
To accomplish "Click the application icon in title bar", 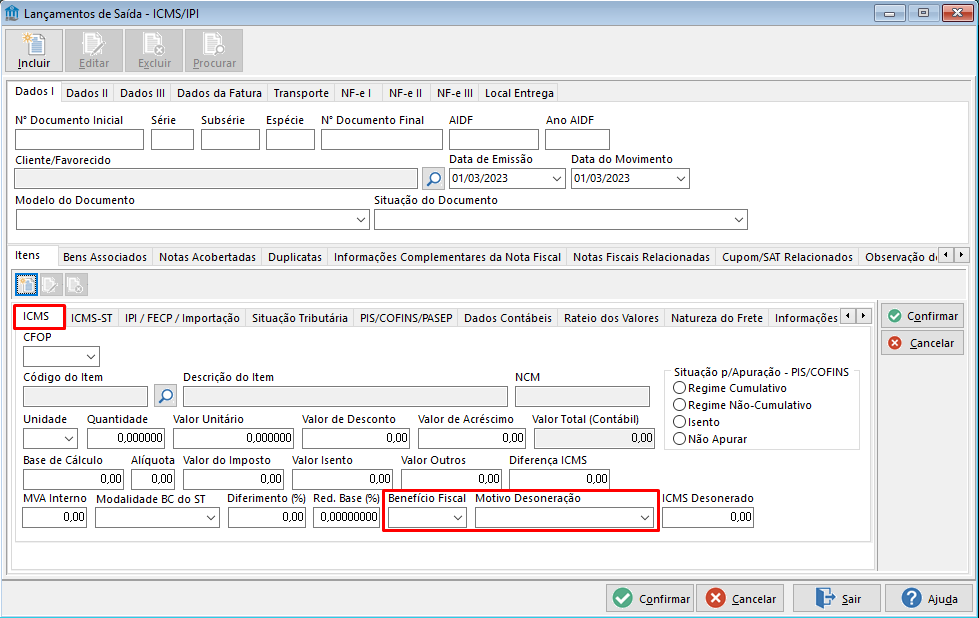I will [x=12, y=12].
